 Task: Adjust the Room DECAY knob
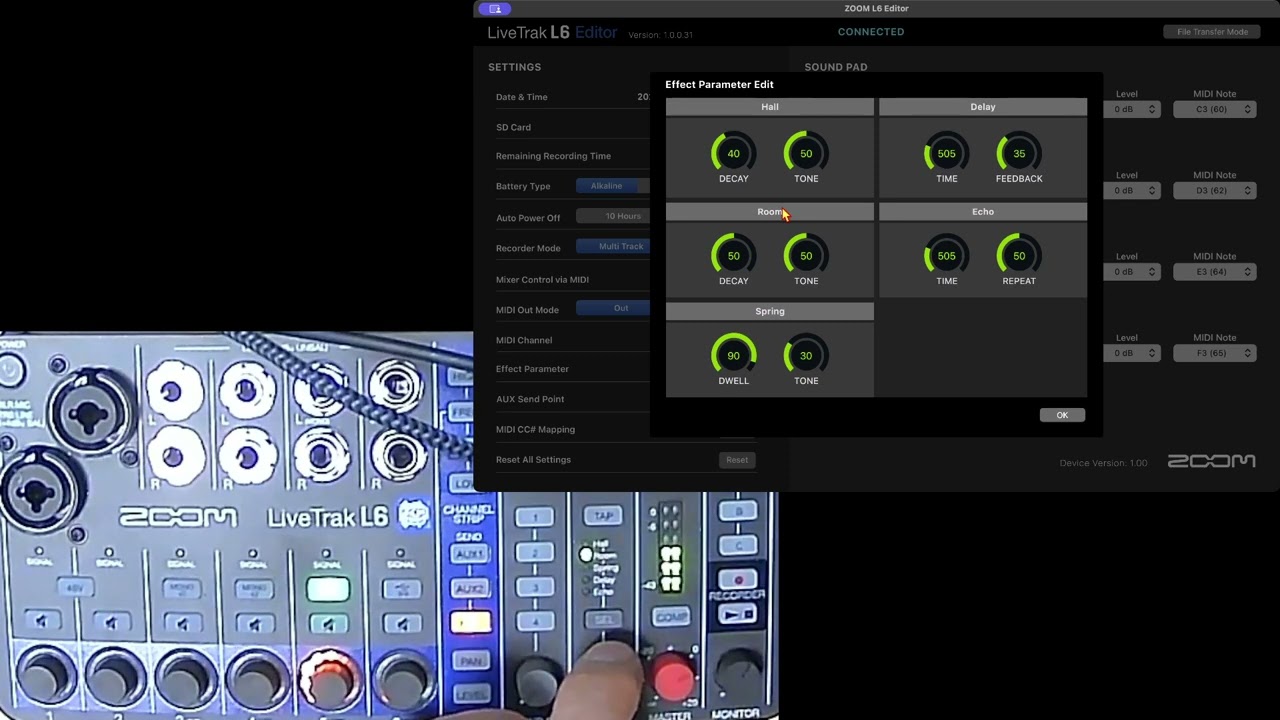(x=733, y=256)
